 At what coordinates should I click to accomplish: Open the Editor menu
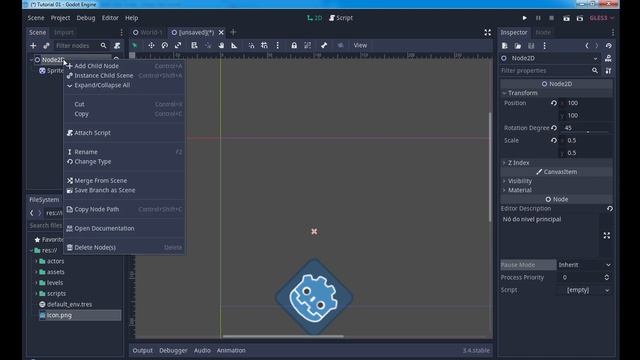click(110, 18)
